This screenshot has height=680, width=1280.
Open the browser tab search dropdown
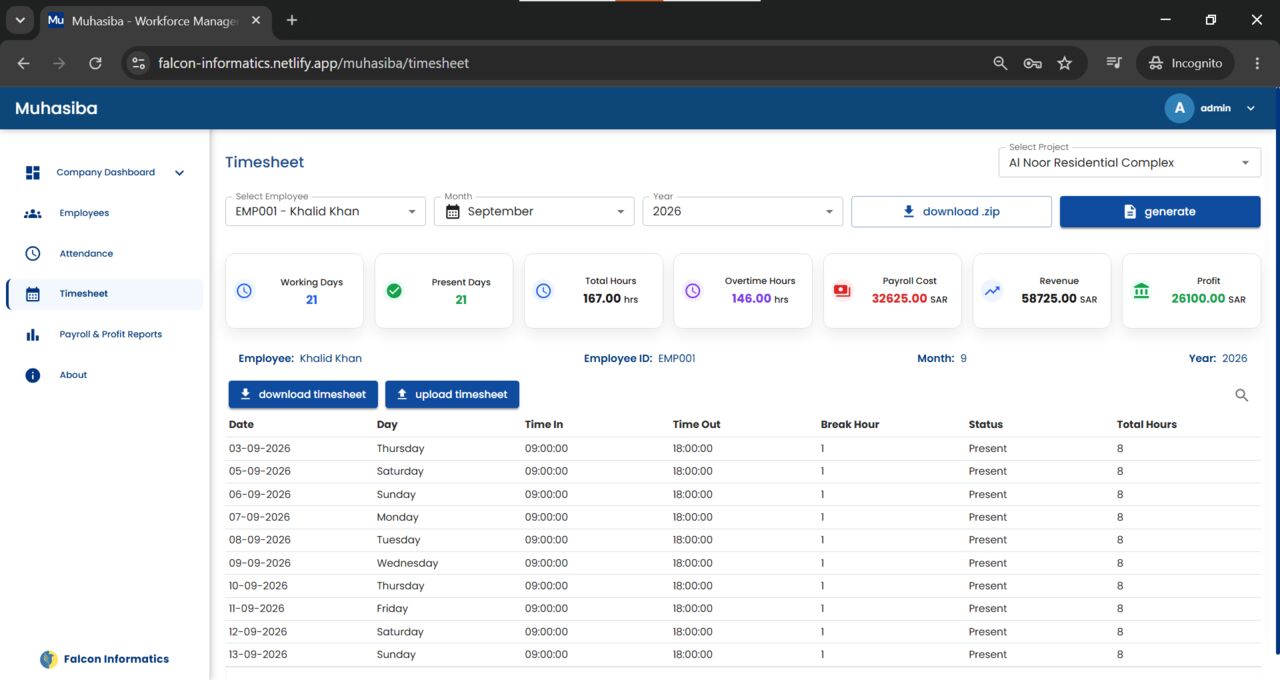tap(19, 20)
